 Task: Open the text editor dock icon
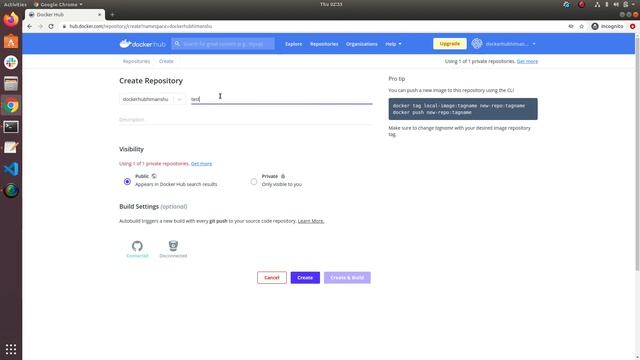point(11,148)
